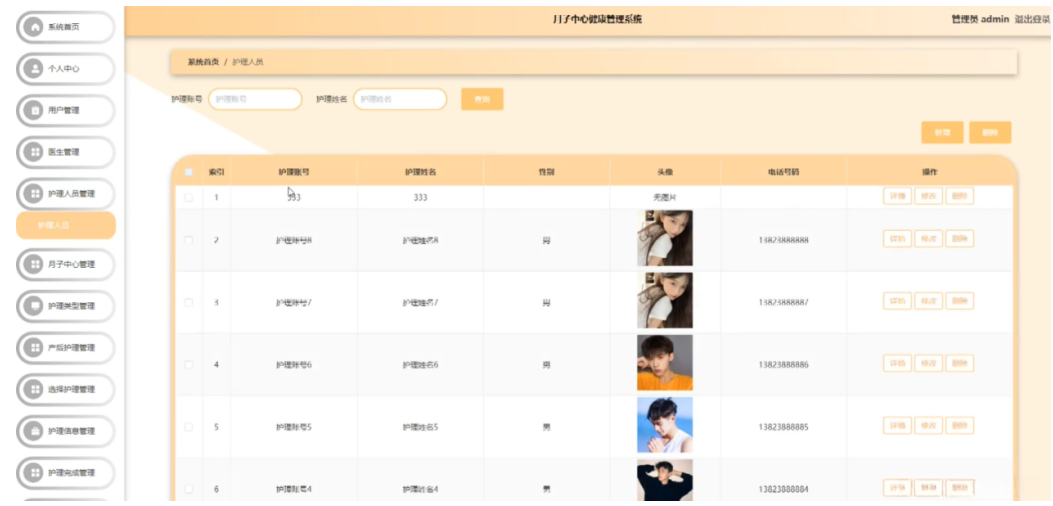The width and height of the screenshot is (1053, 506).
Task: Click the 无图片 cell in row 1
Action: 665,198
